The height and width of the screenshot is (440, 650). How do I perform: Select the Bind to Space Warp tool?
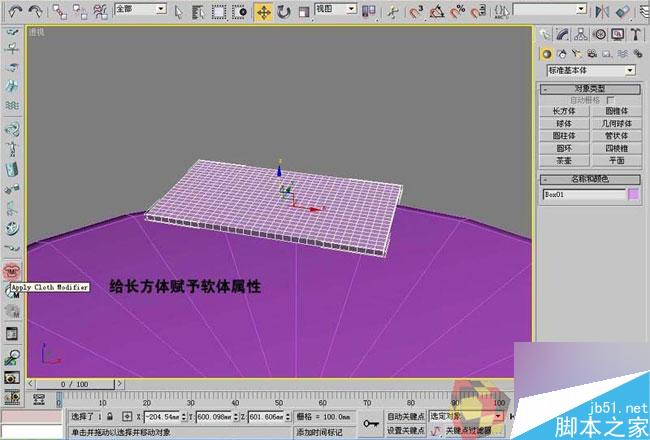tap(100, 12)
